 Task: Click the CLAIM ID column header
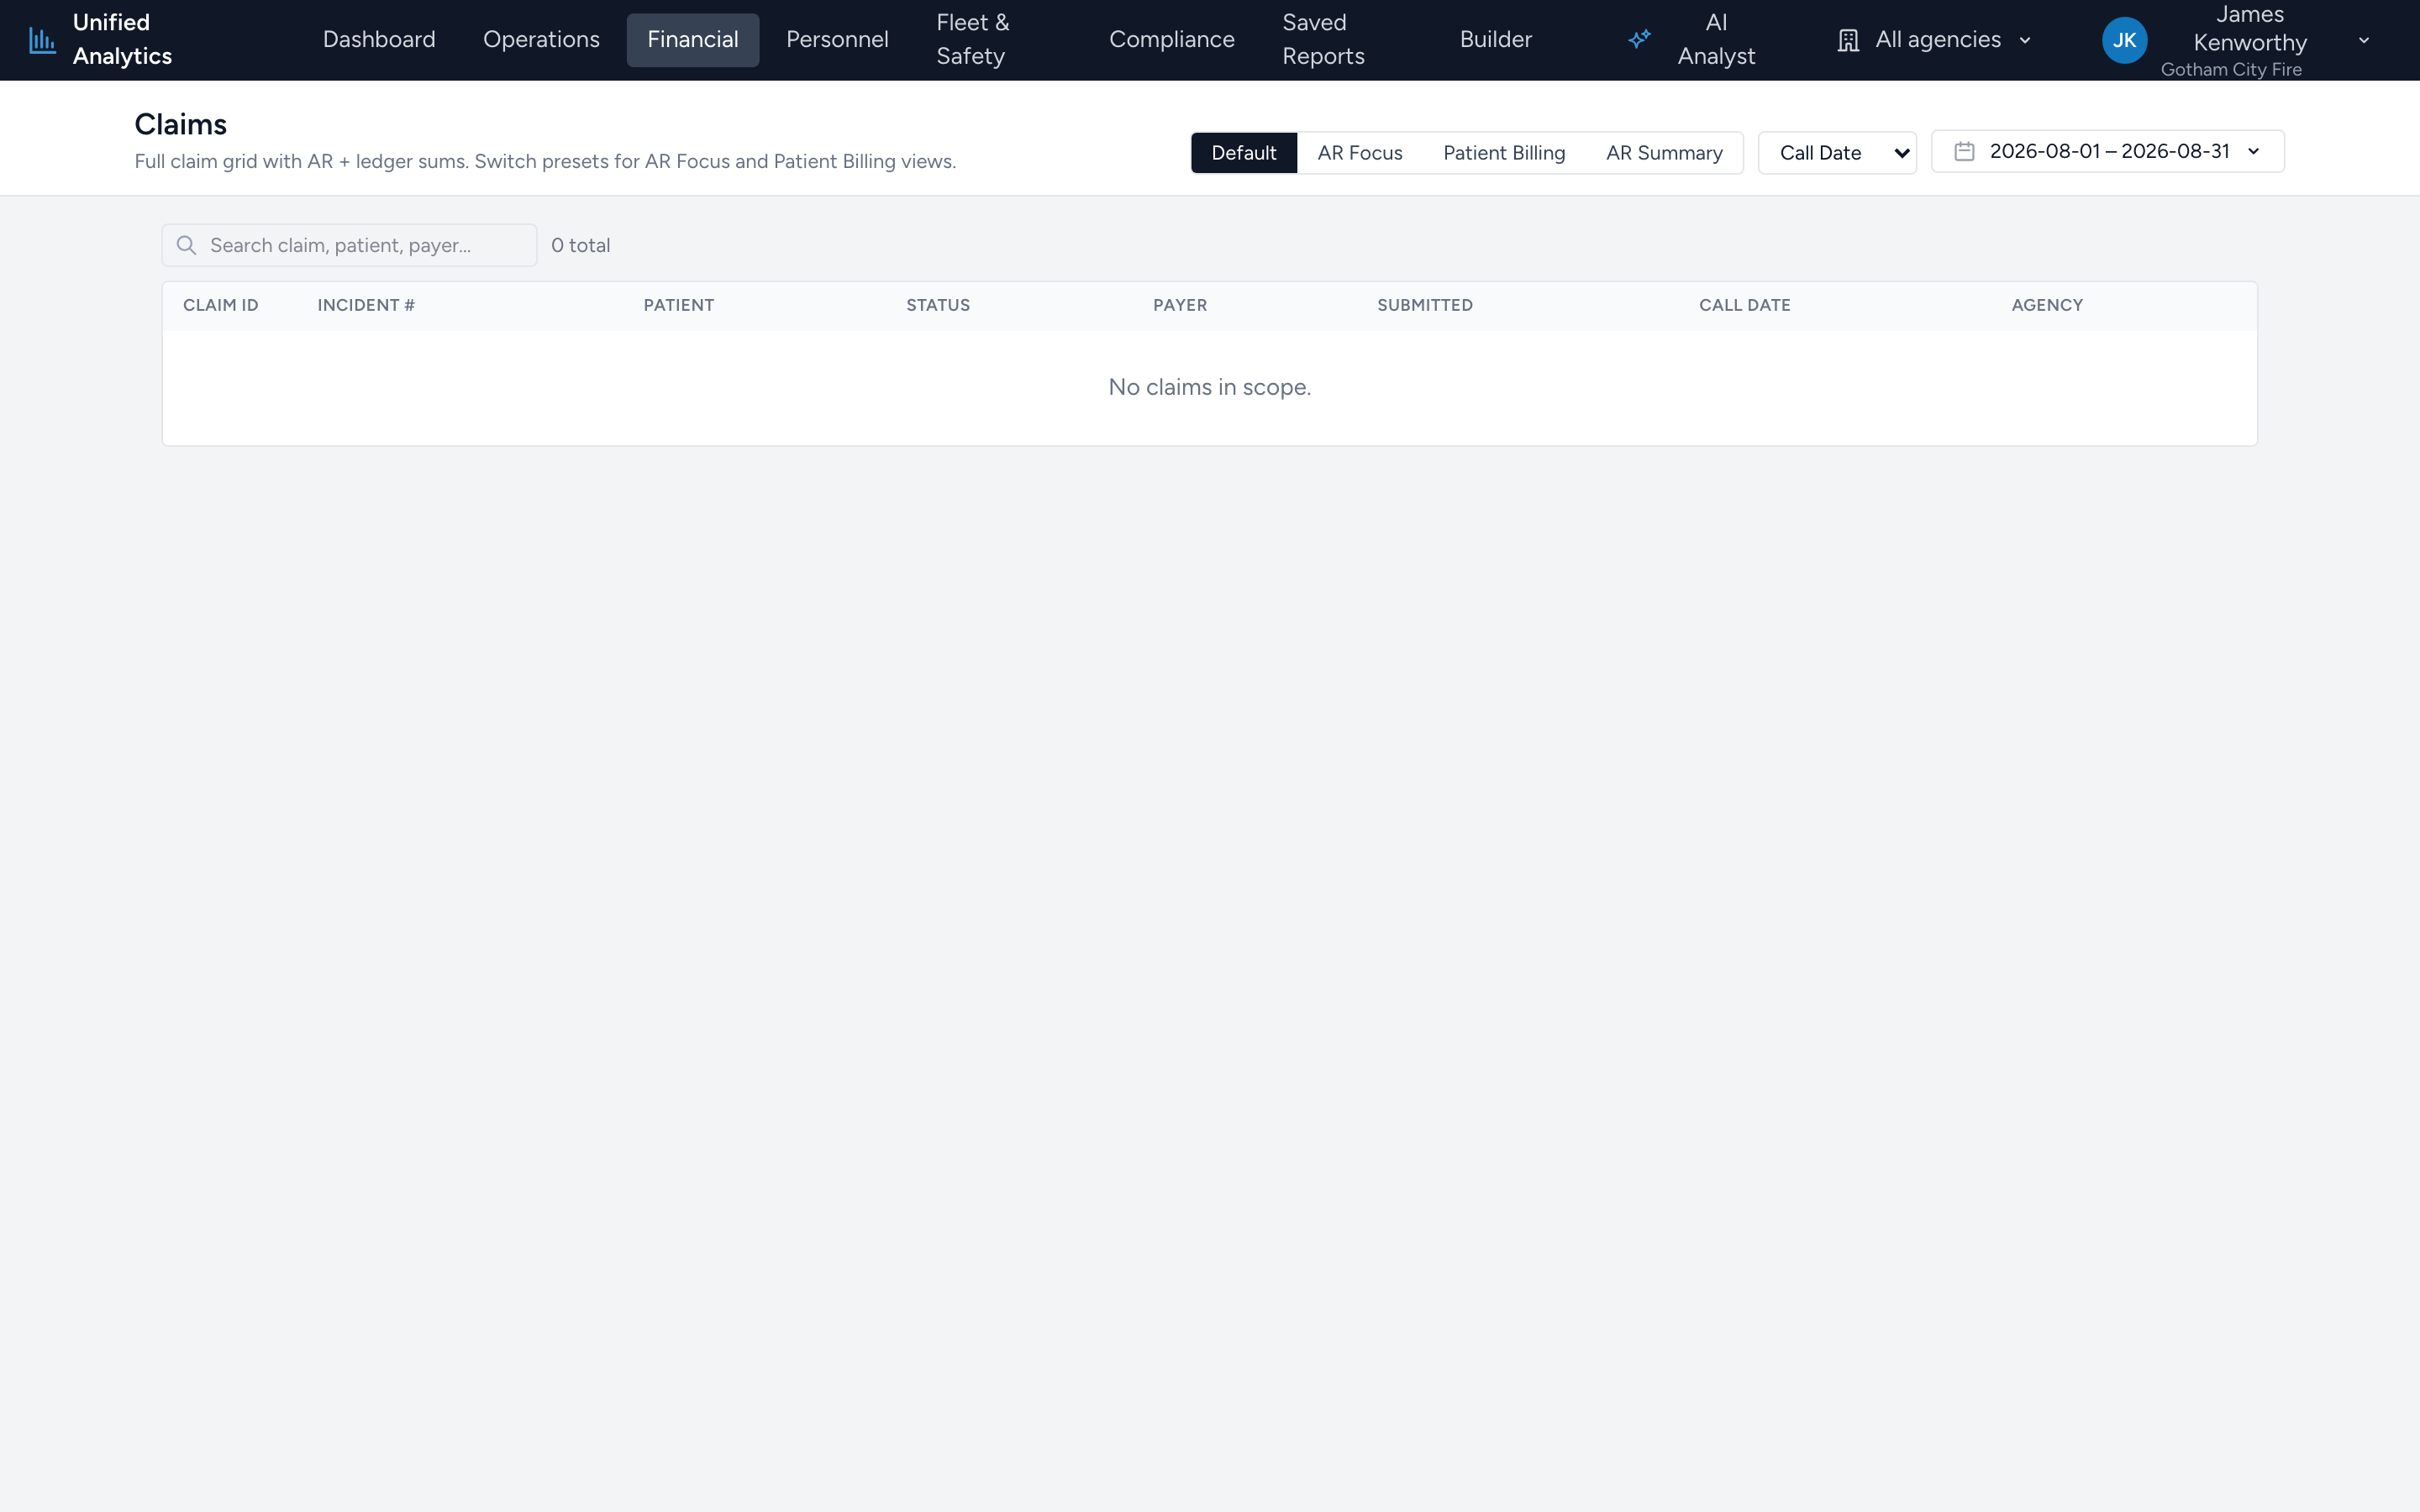[220, 305]
